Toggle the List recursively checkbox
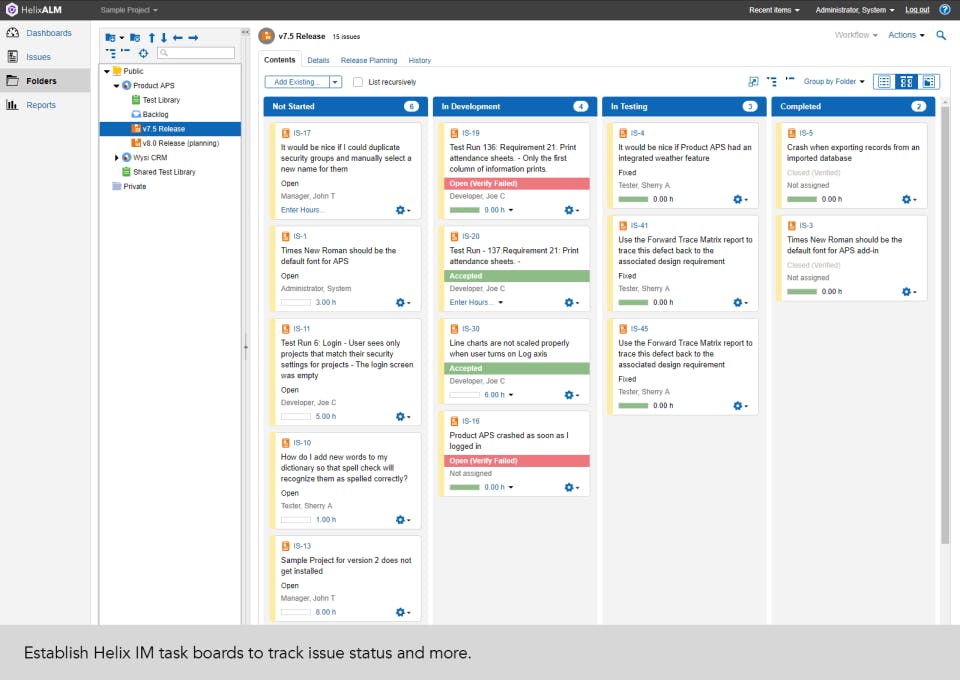This screenshot has width=960, height=680. click(358, 82)
